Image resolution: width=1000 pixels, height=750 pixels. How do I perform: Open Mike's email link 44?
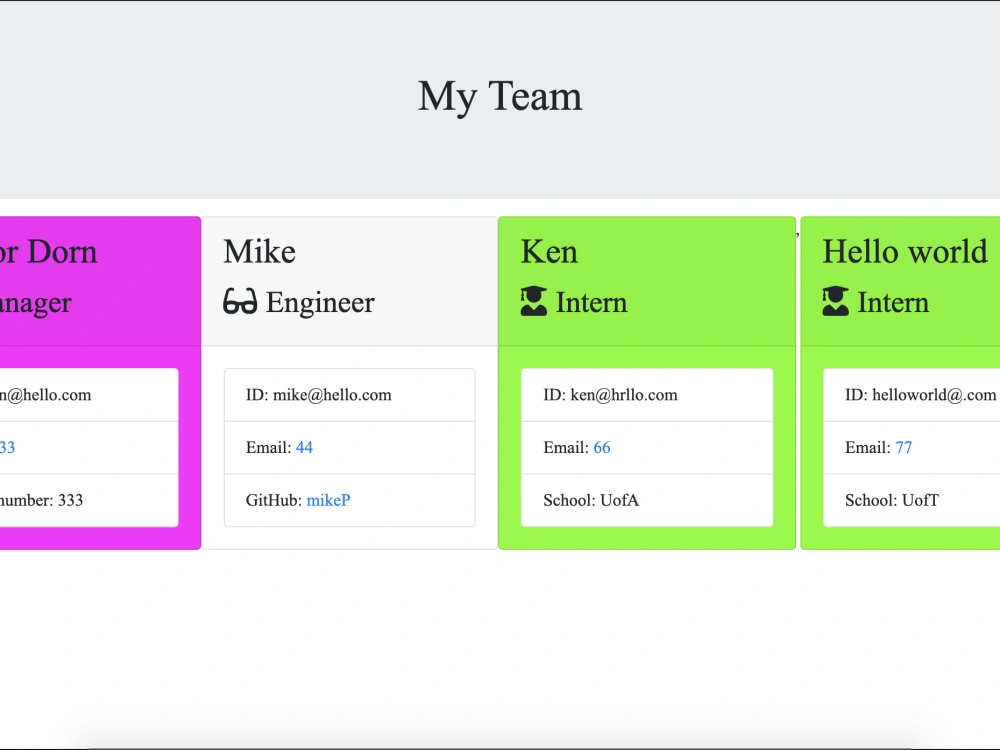[x=304, y=447]
